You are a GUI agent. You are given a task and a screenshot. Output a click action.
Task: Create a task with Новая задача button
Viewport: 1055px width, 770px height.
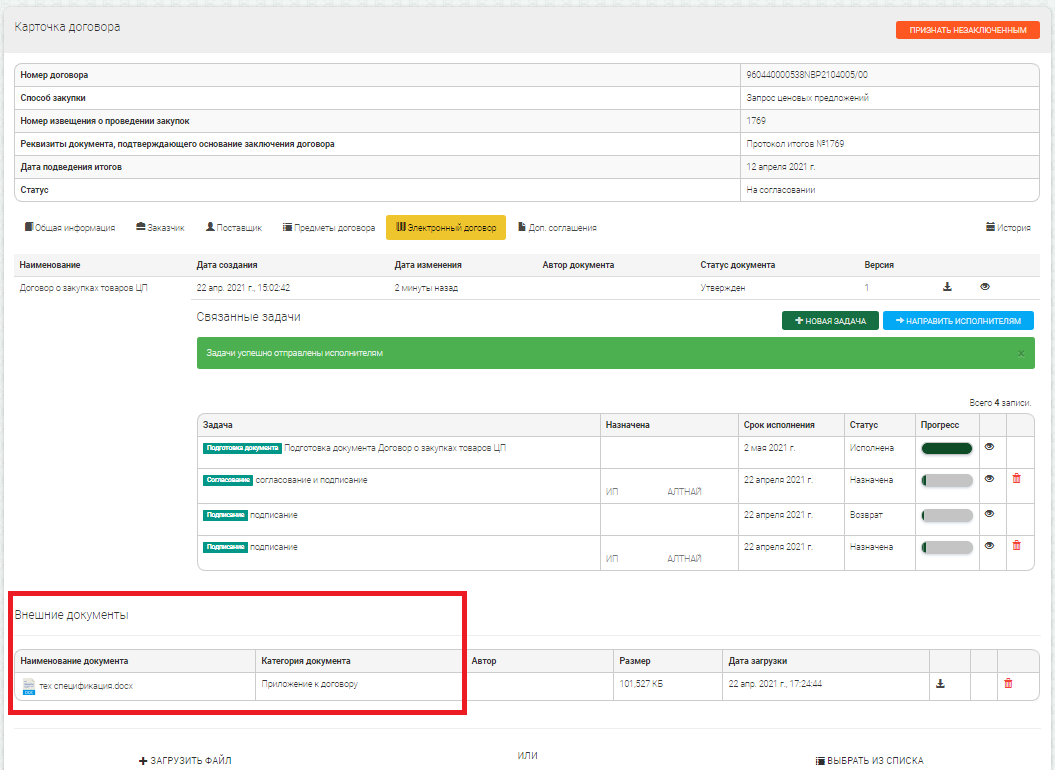(829, 321)
